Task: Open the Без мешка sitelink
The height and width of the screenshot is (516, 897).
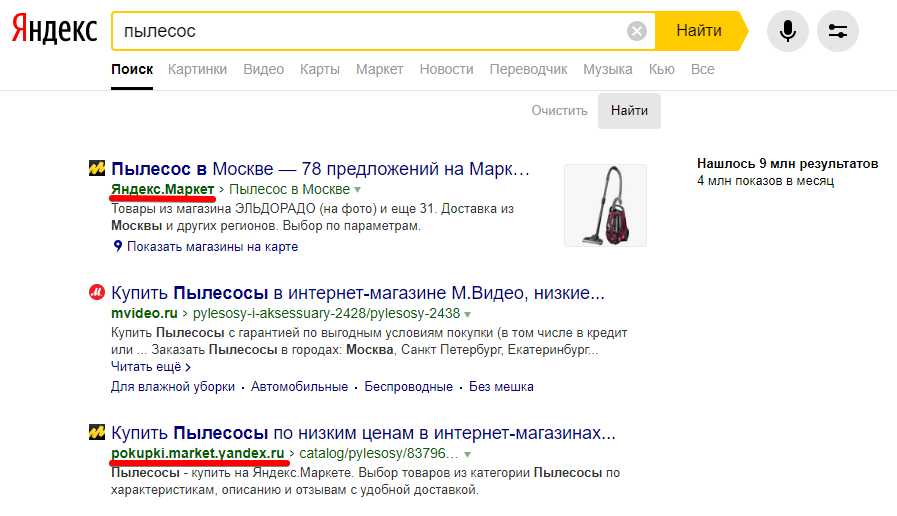Action: [x=501, y=387]
